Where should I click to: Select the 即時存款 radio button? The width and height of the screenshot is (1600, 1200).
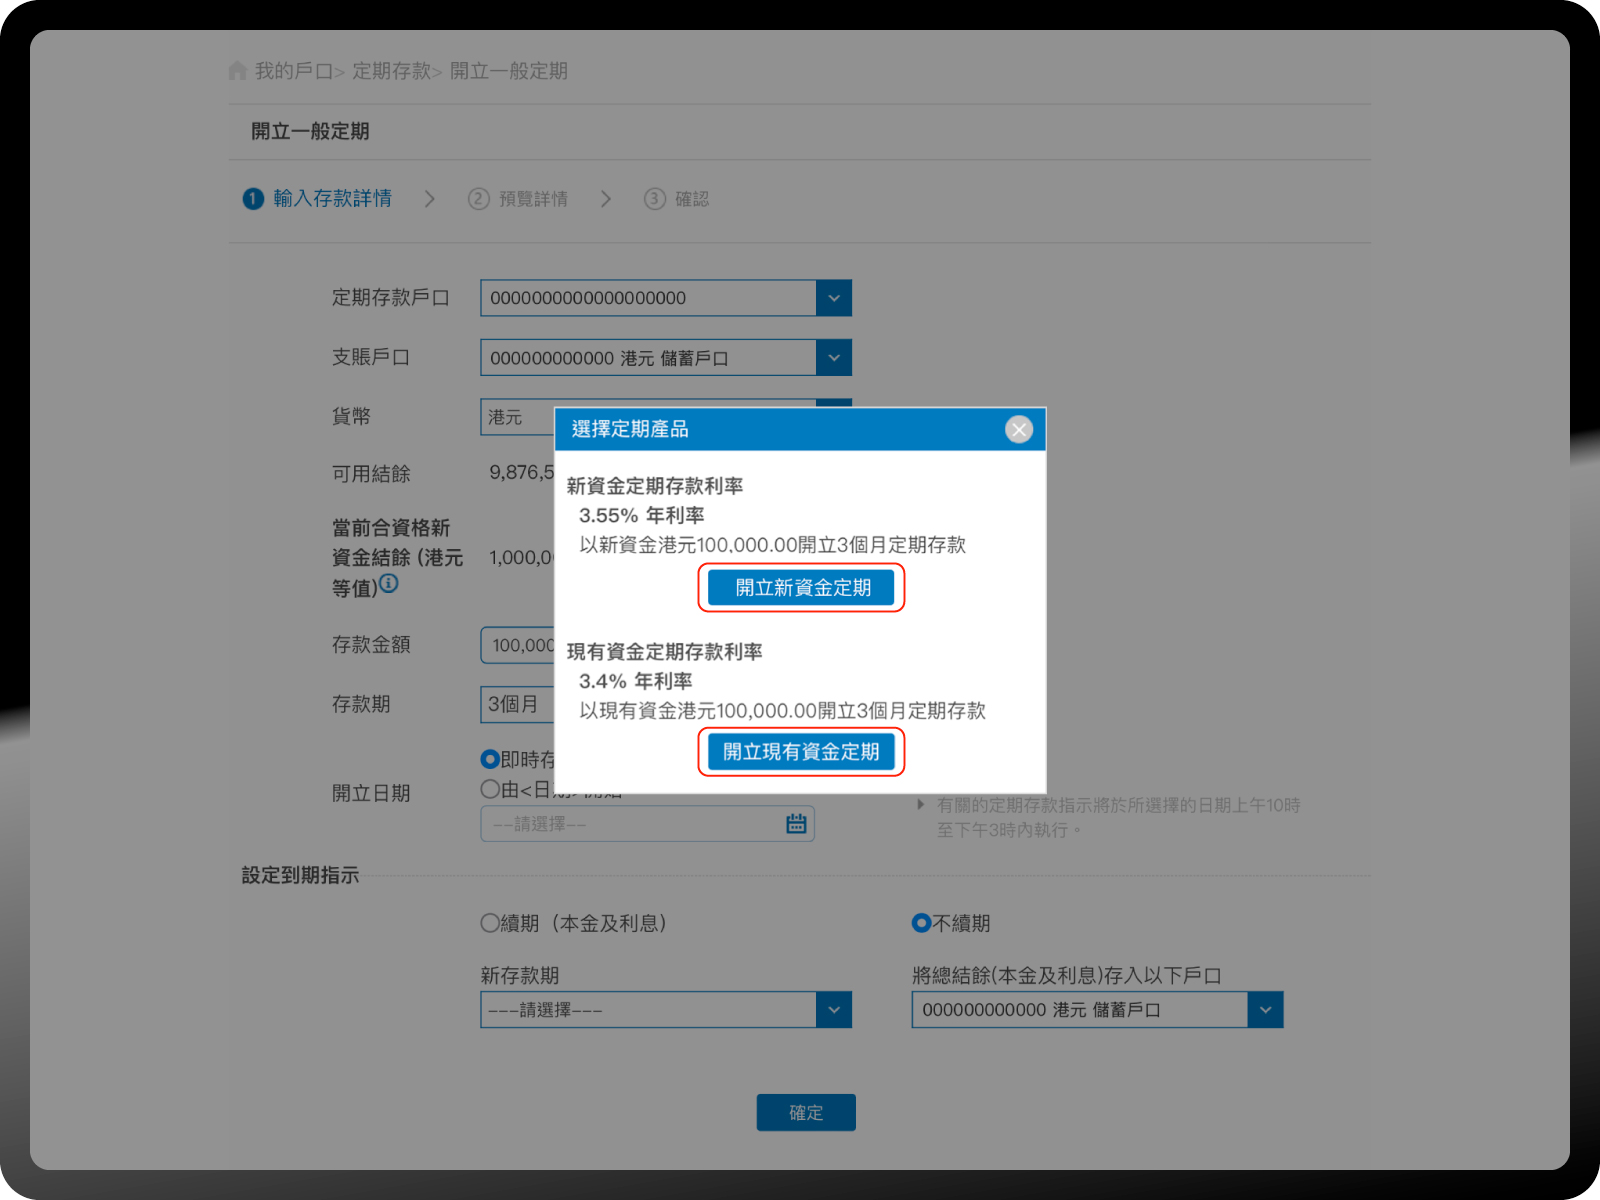click(490, 760)
